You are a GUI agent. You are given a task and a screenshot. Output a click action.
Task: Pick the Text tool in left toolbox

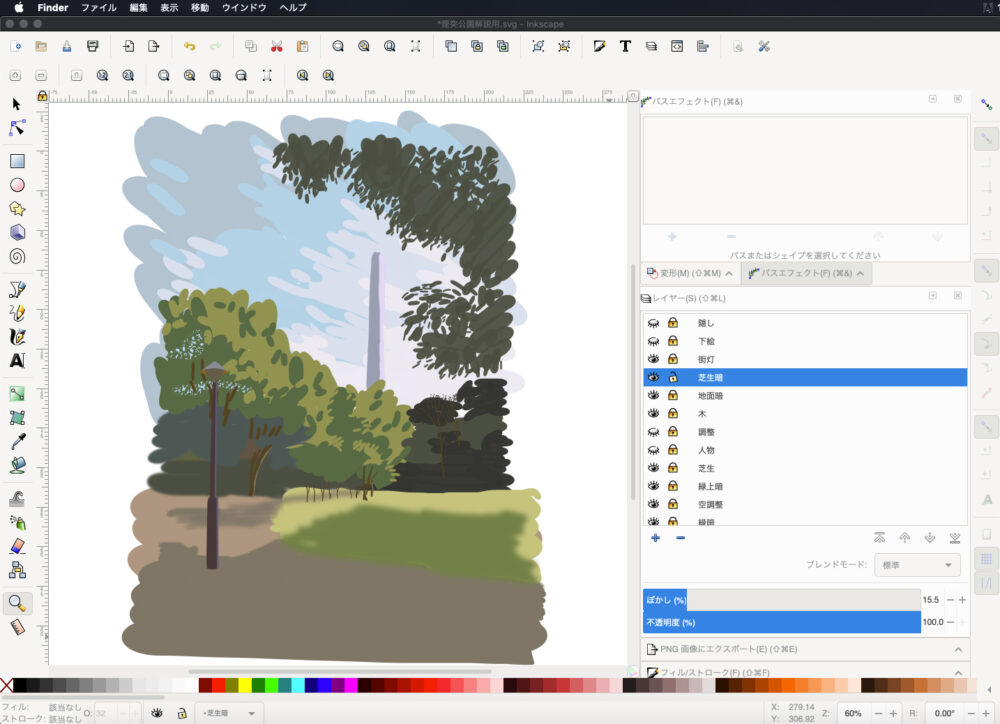(x=17, y=361)
